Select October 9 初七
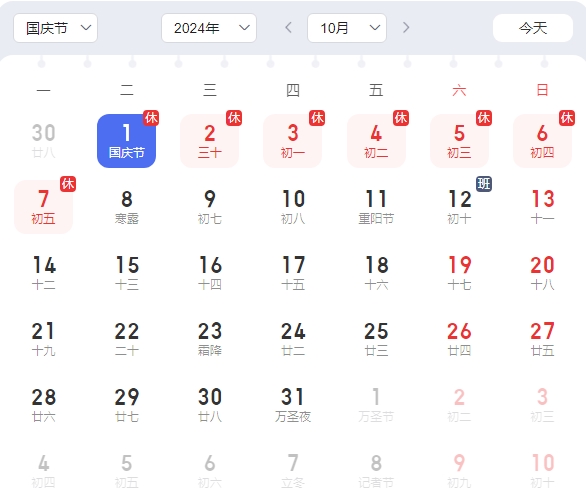This screenshot has width=586, height=492. [210, 207]
